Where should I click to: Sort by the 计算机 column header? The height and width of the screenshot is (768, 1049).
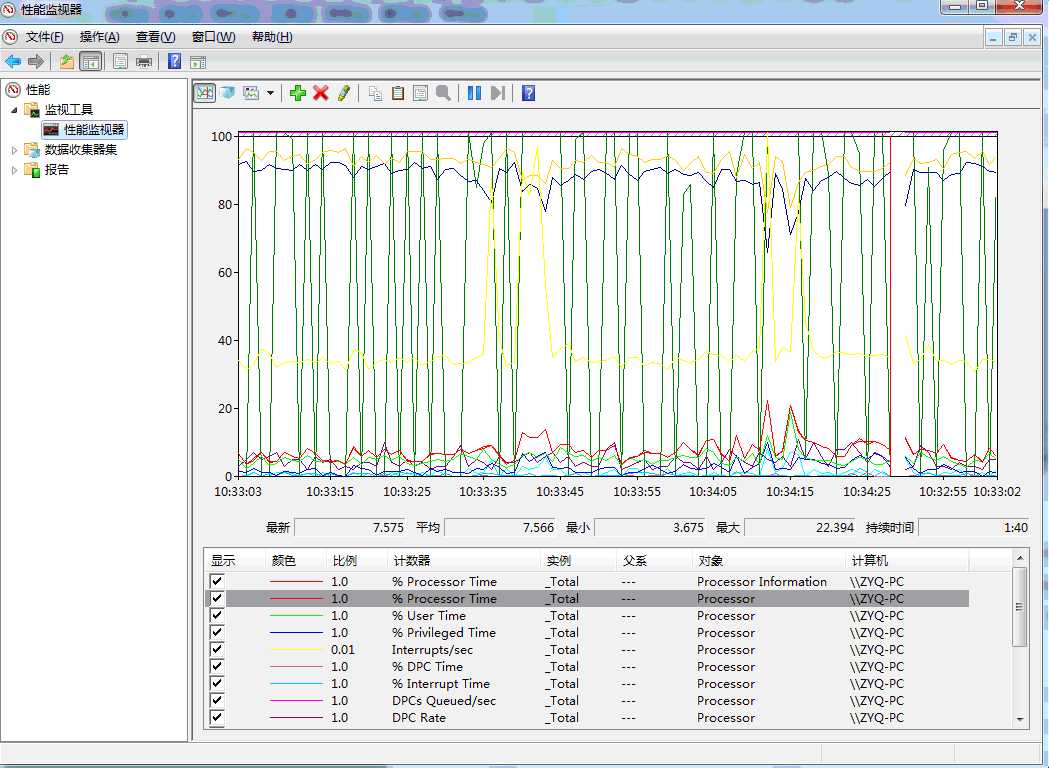tap(870, 561)
